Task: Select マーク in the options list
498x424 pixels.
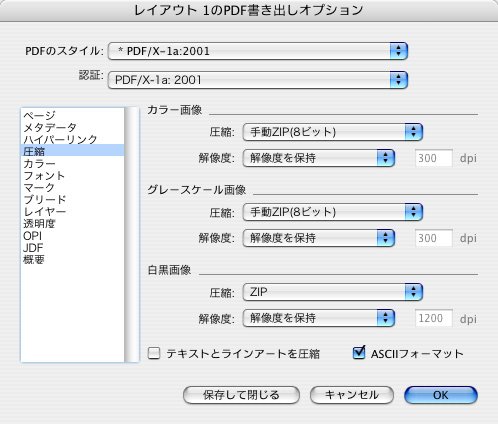Action: [72, 187]
